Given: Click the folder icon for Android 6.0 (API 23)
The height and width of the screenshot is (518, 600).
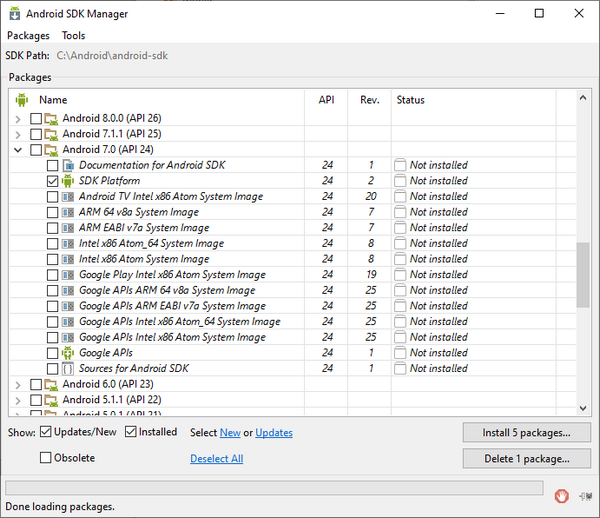Looking at the screenshot, I should click(51, 384).
